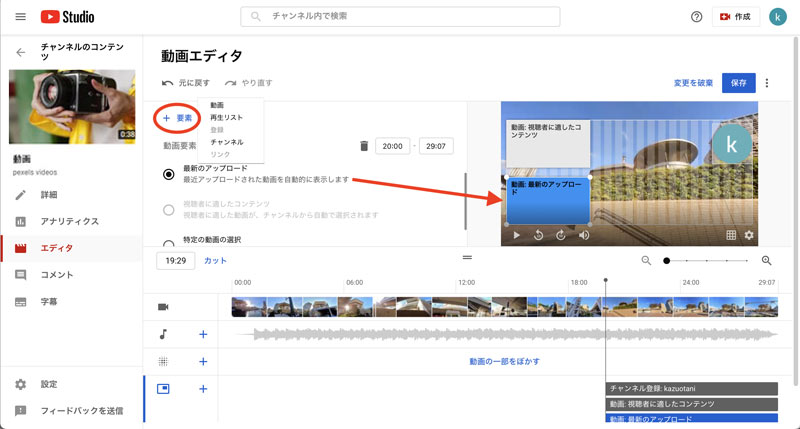Open the three-dot more options menu

767,83
